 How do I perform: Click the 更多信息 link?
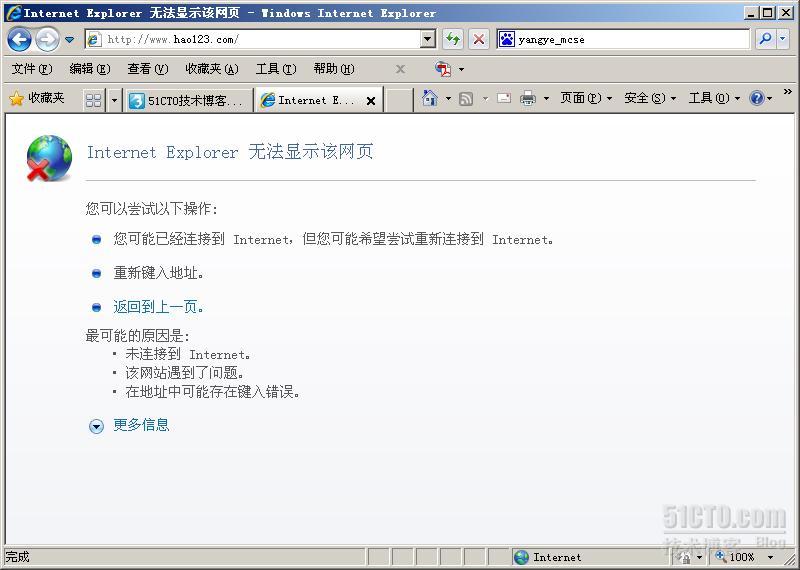[141, 425]
